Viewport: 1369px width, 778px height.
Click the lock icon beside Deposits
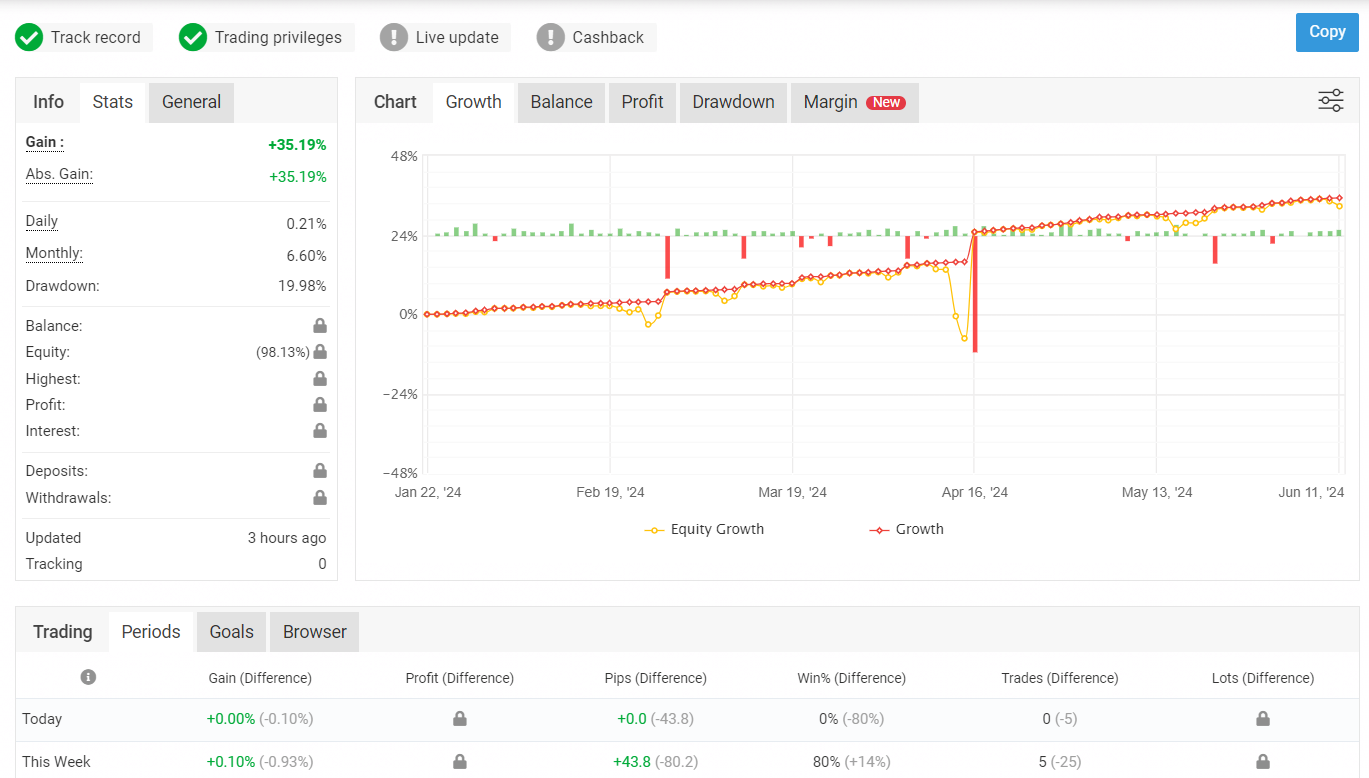(x=320, y=471)
